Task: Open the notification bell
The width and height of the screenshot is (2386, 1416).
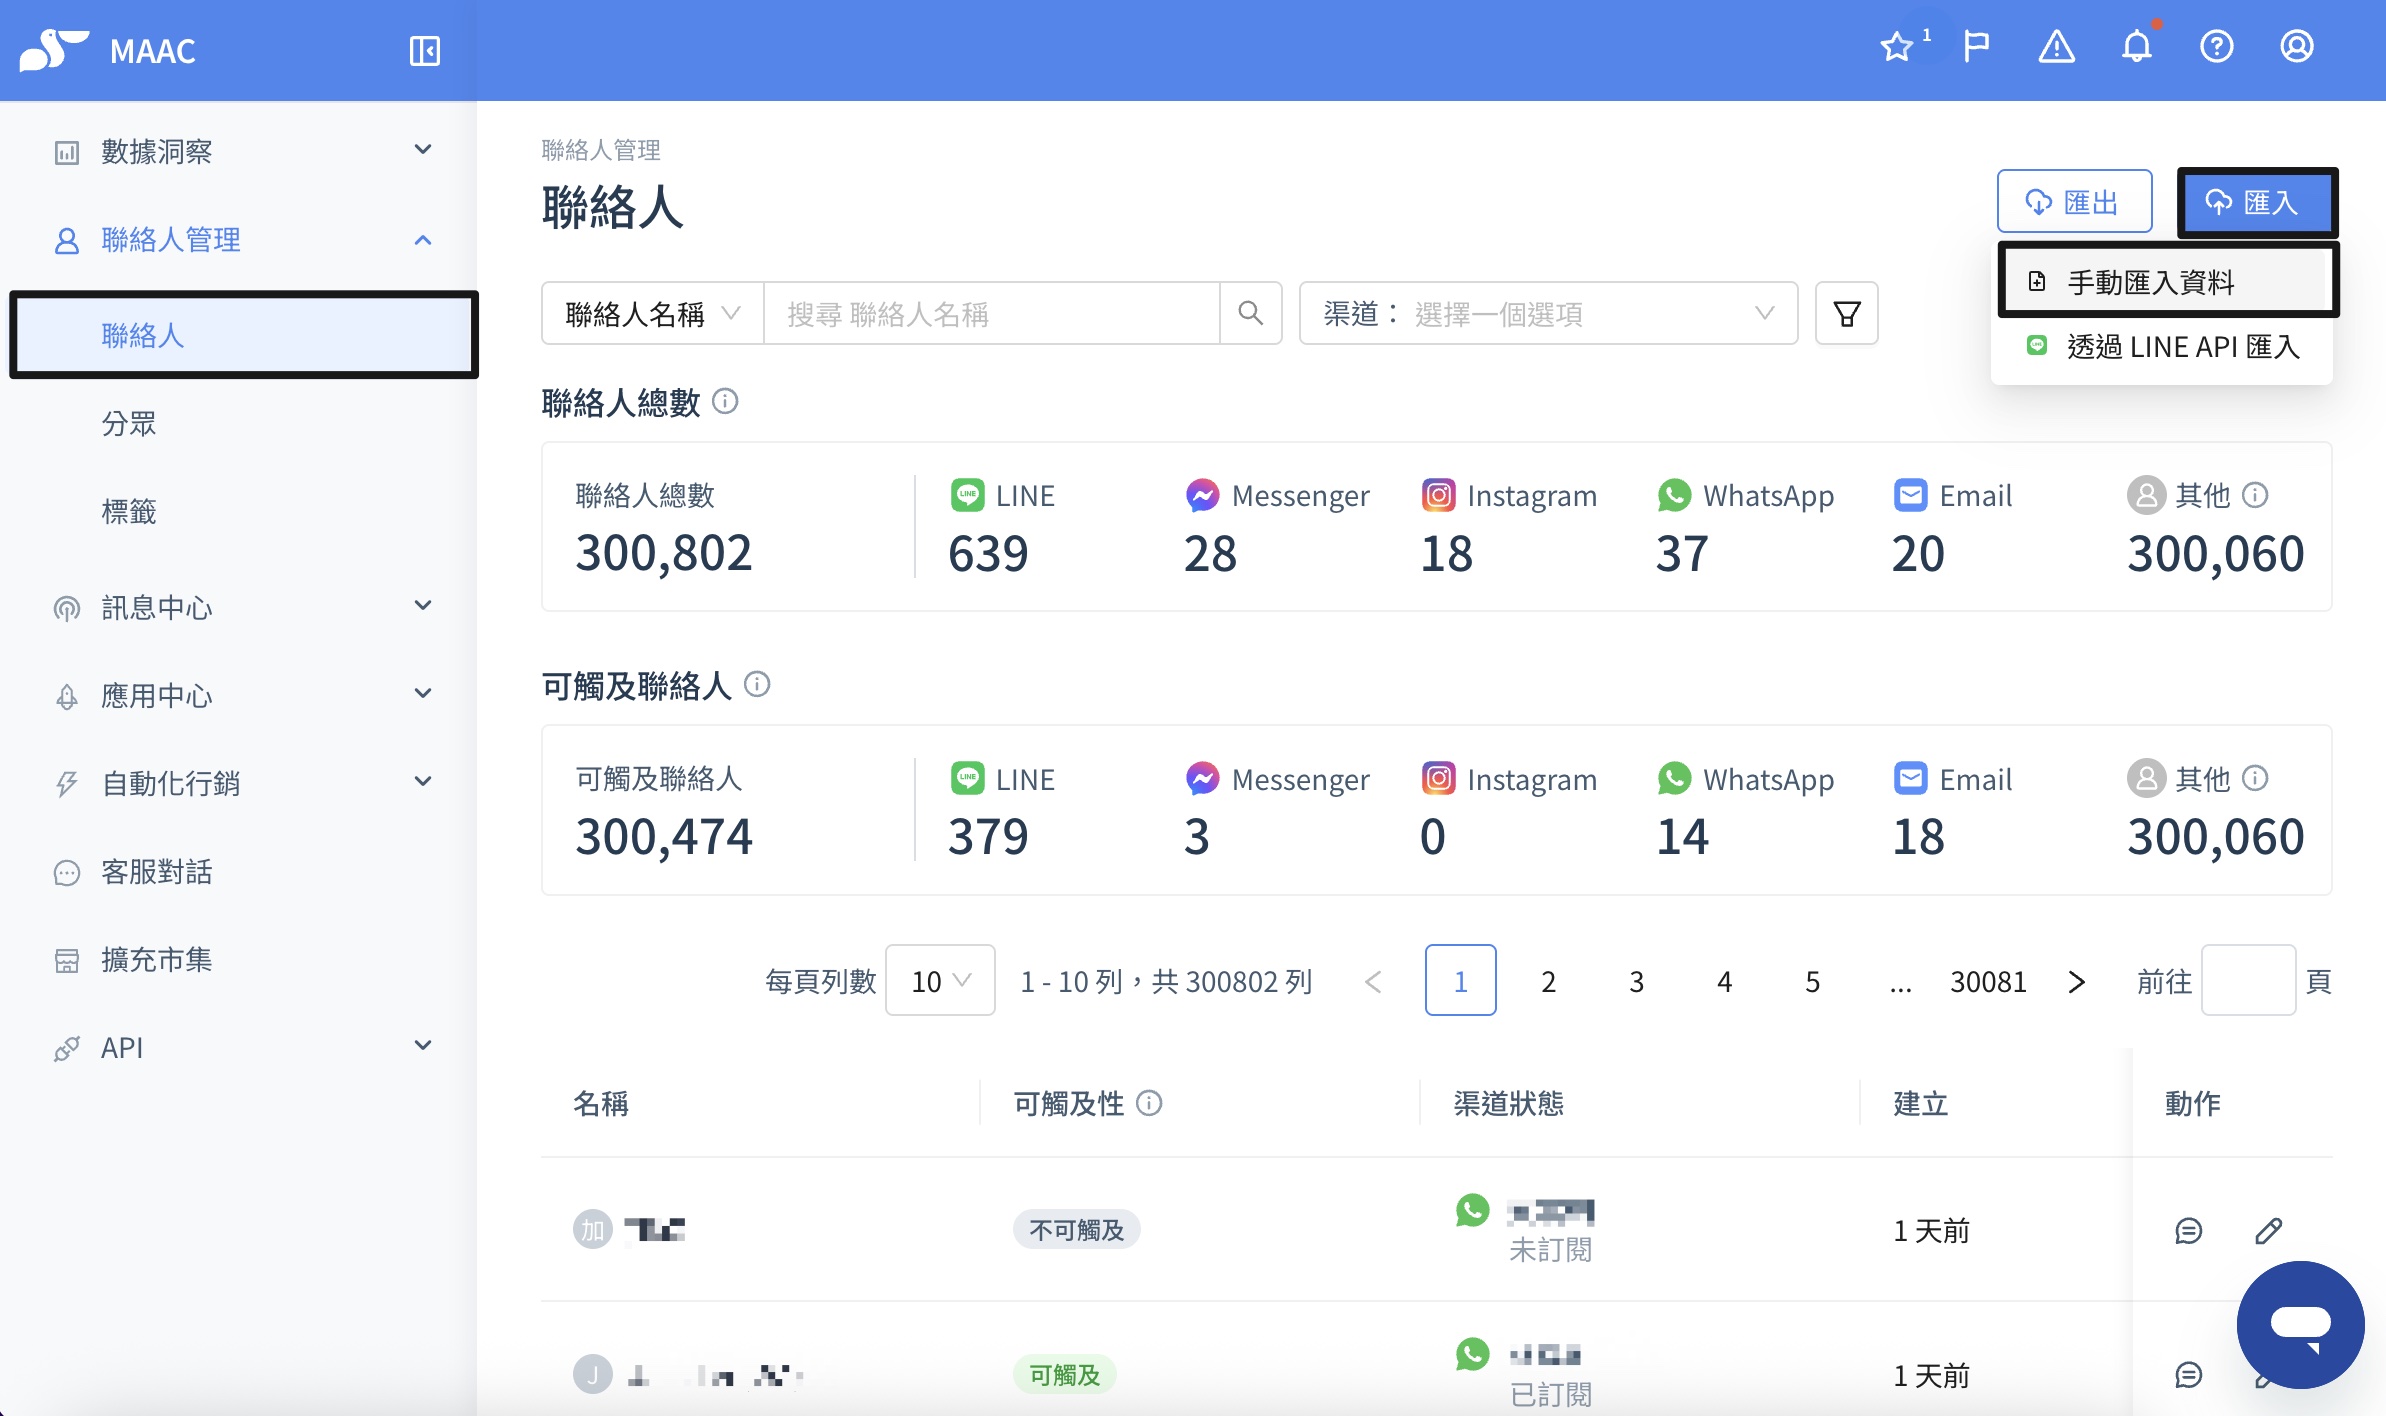Action: pyautogui.click(x=2137, y=47)
